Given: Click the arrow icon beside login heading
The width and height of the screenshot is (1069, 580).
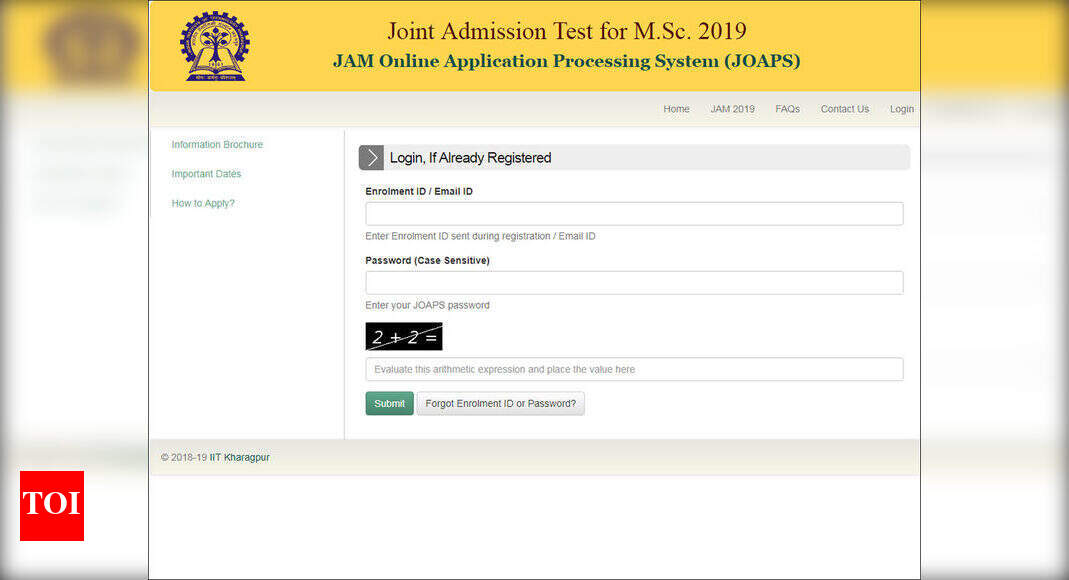Looking at the screenshot, I should 371,157.
